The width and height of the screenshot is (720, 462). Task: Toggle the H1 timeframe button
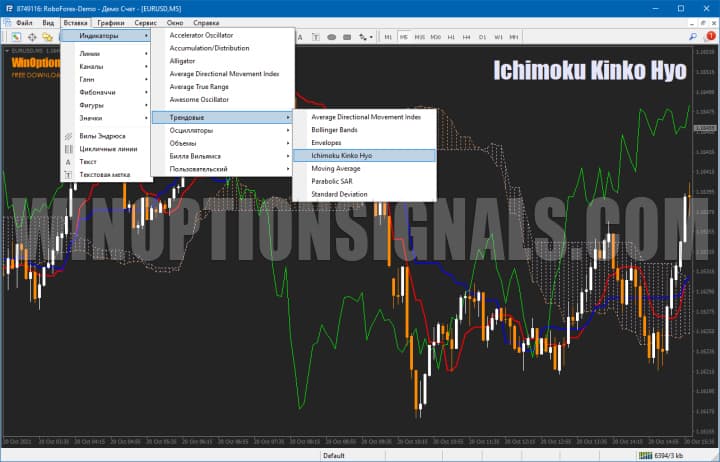(x=451, y=37)
